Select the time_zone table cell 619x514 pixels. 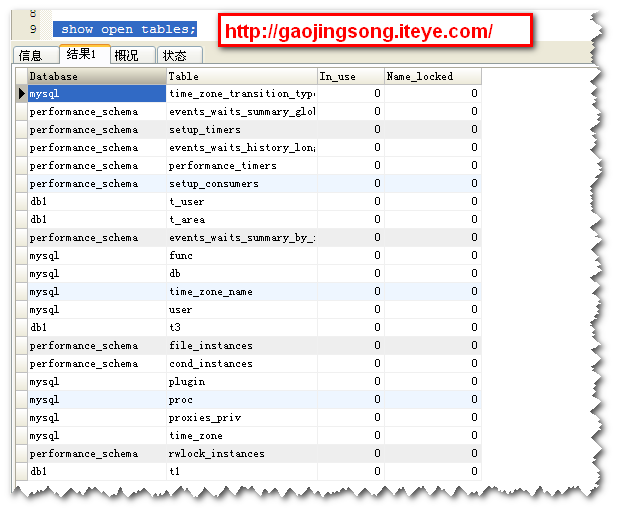click(242, 435)
